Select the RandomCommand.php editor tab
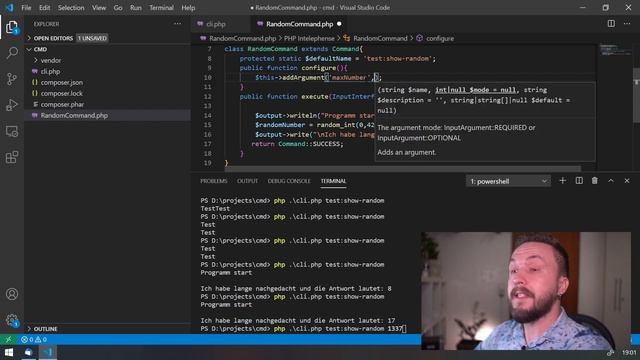Viewport: 640px width, 360px height. click(299, 24)
